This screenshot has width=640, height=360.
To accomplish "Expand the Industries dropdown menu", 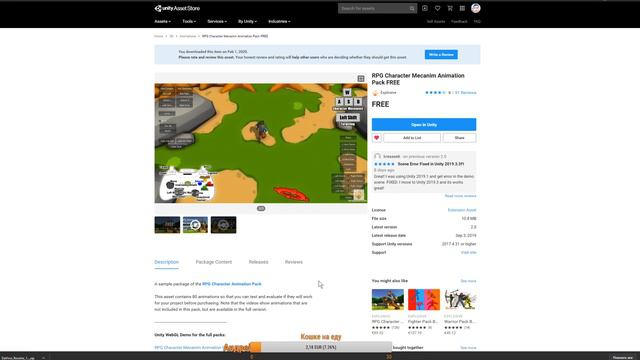I will tap(279, 21).
